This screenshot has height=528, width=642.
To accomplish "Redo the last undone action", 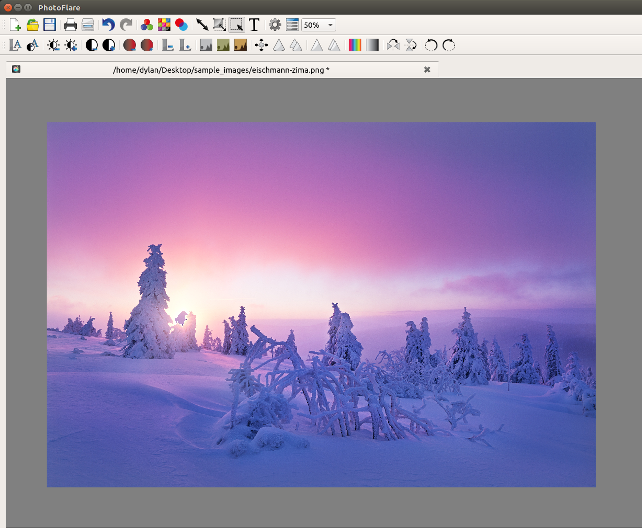I will pos(126,24).
